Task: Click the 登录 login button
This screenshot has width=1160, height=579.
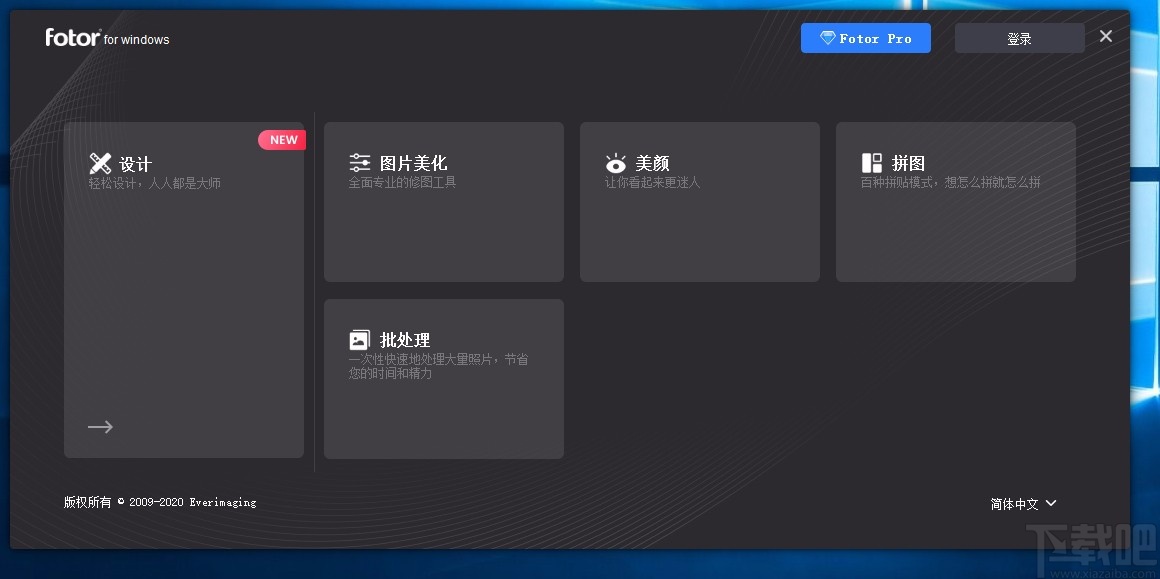Action: tap(1019, 37)
